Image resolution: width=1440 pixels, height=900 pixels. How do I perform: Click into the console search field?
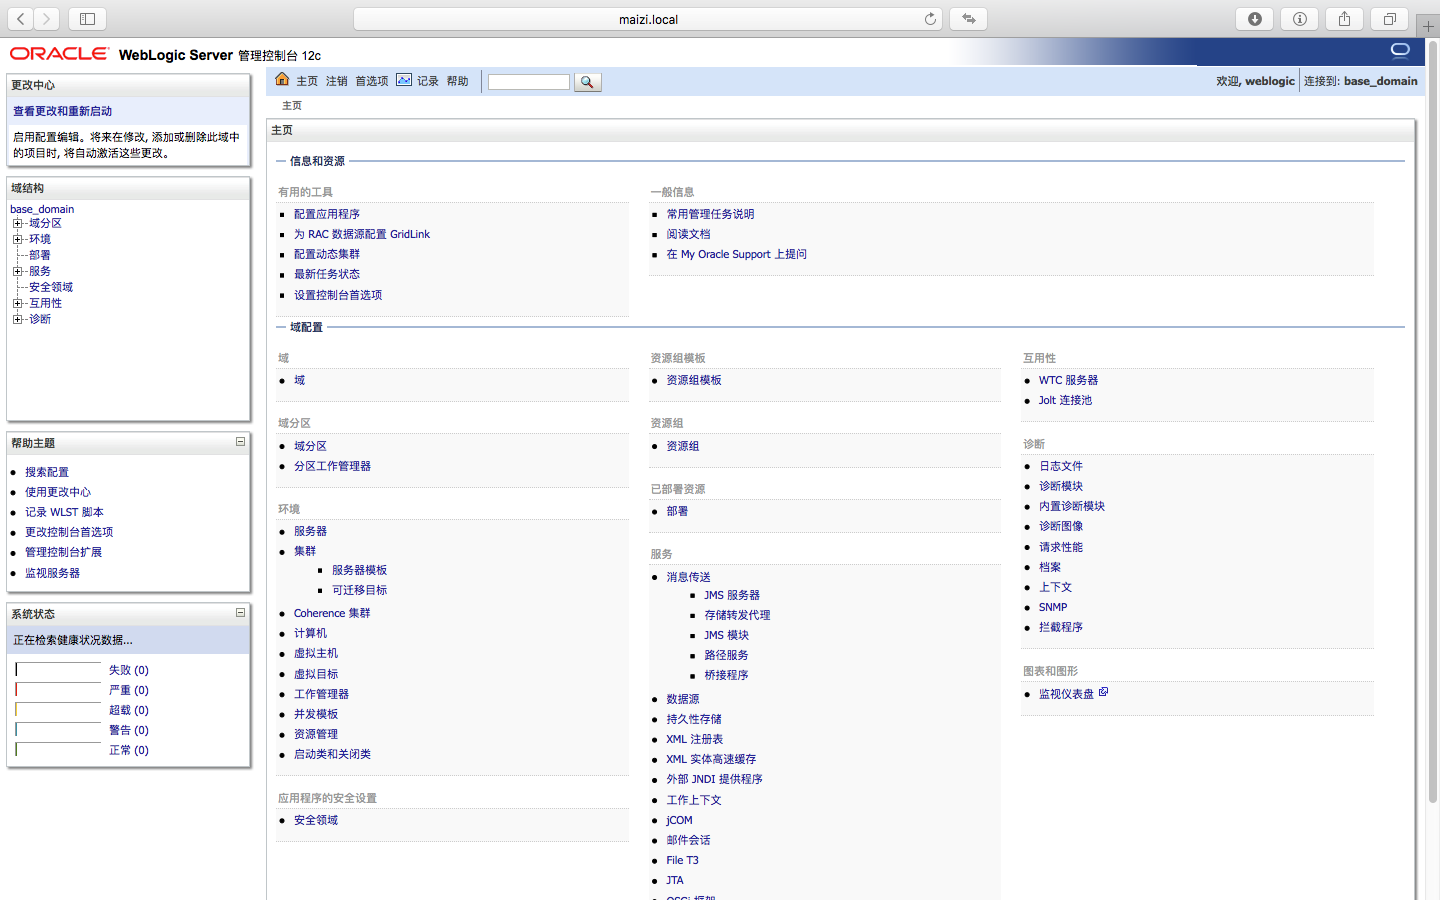pyautogui.click(x=529, y=82)
